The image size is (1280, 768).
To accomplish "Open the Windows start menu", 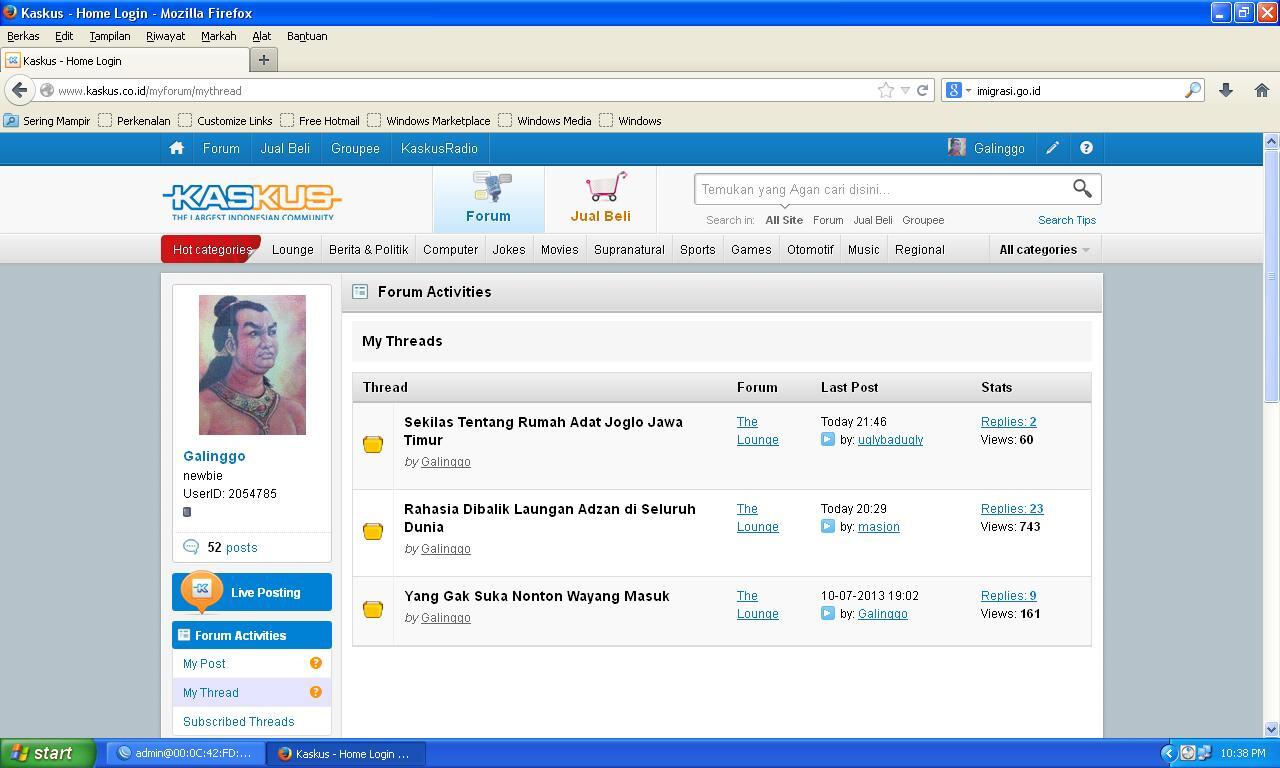I will point(48,753).
